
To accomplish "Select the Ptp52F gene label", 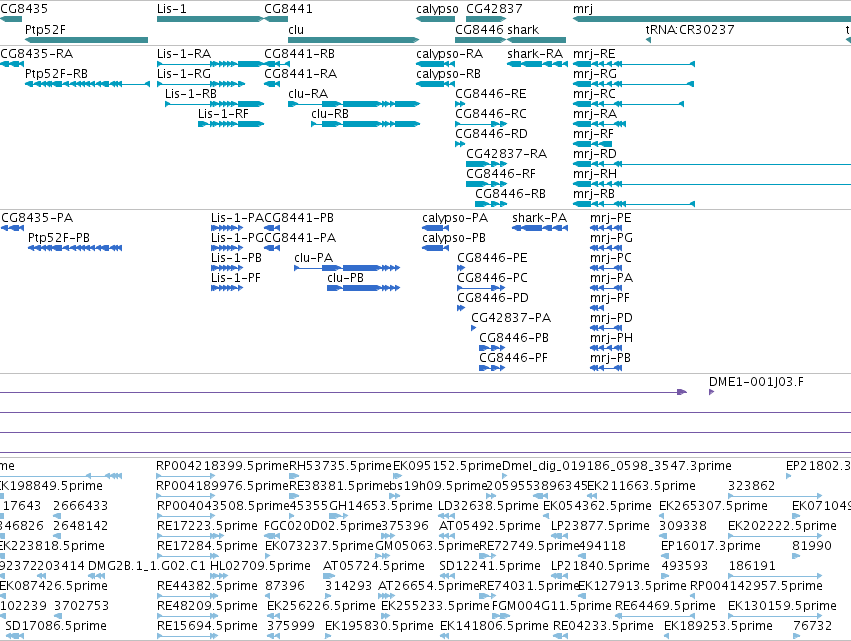I will tap(45, 30).
